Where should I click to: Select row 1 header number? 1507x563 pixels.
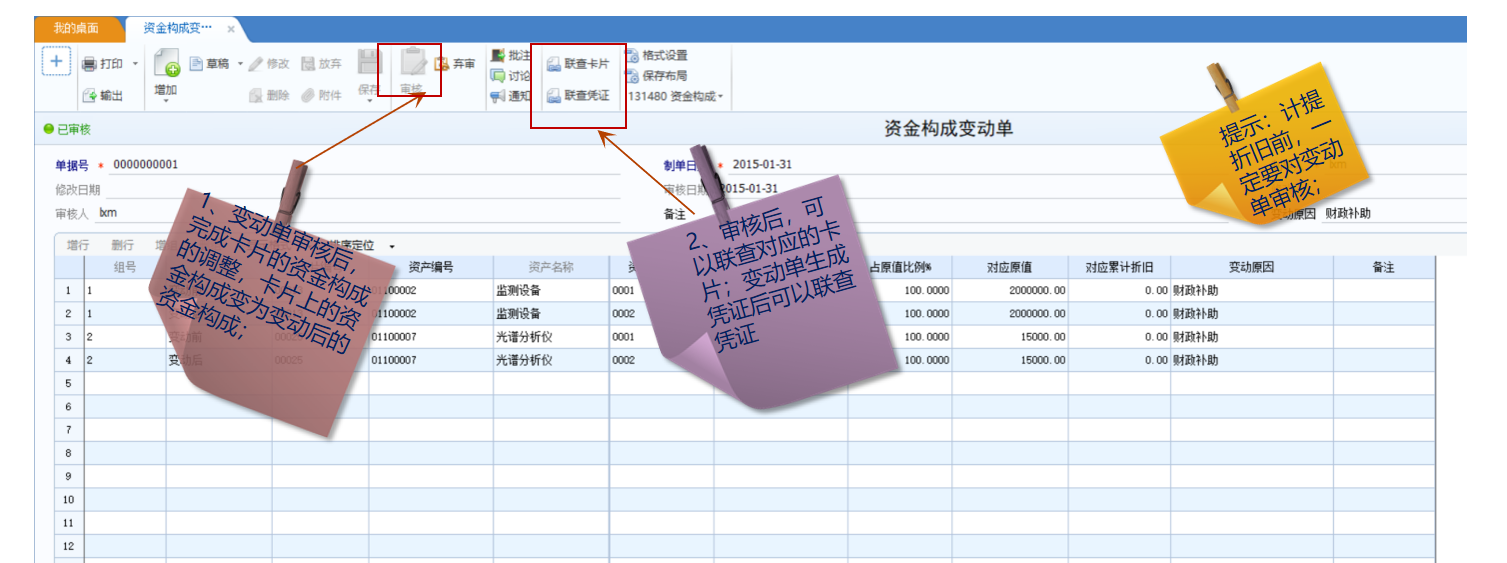coord(69,291)
